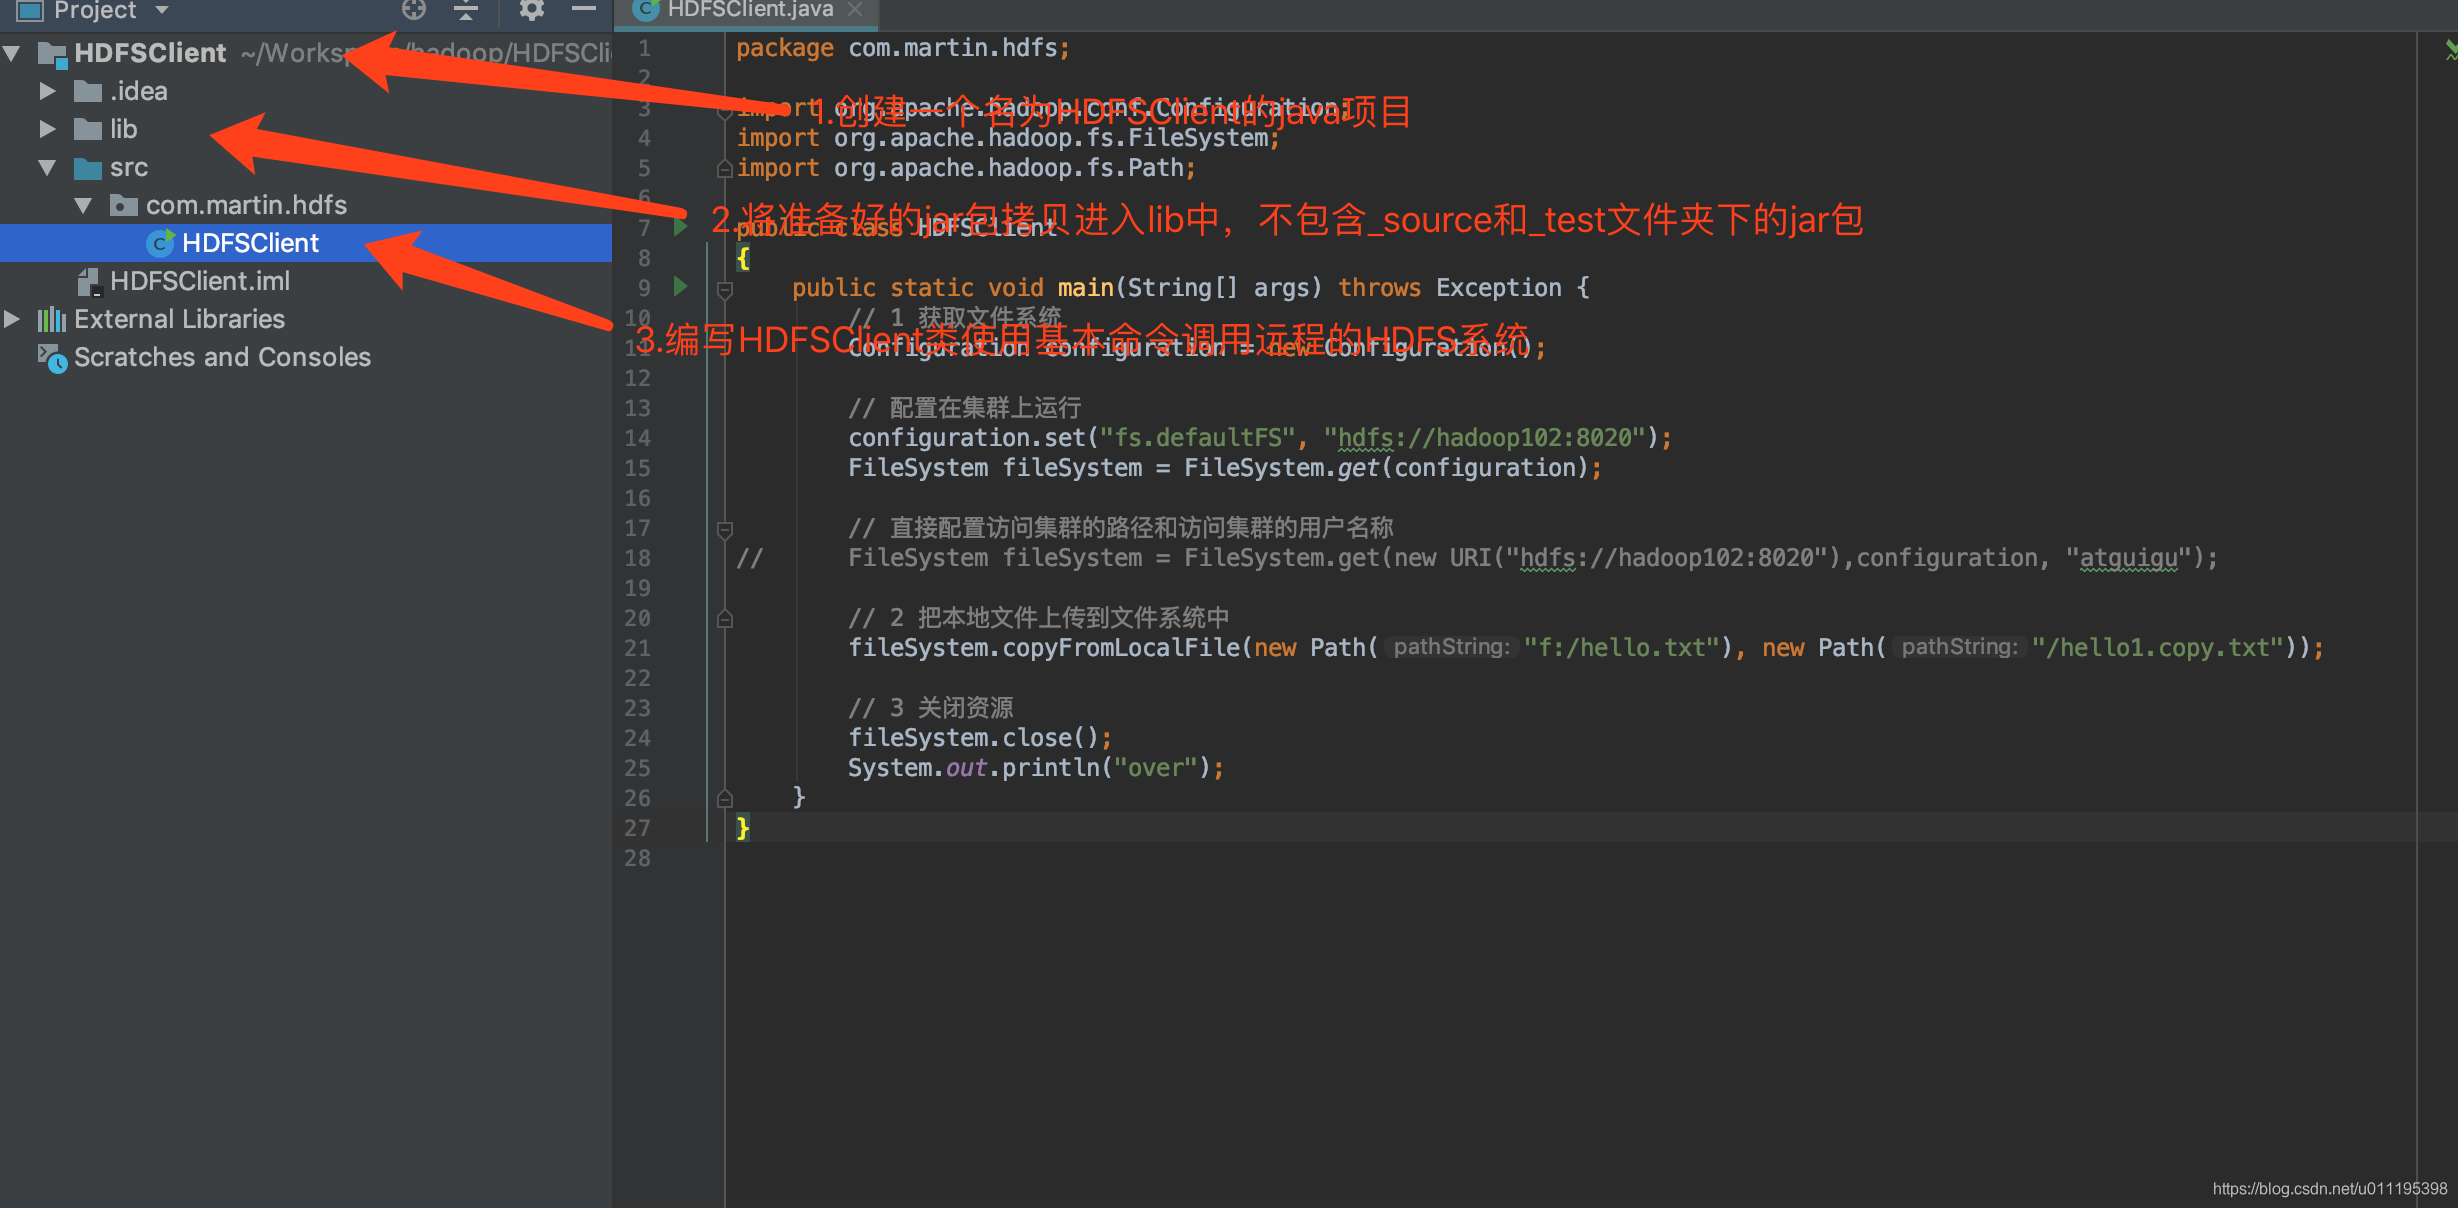Click the locate/scroll-from-source crosshair icon
Viewport: 2458px width, 1208px height.
(x=414, y=10)
